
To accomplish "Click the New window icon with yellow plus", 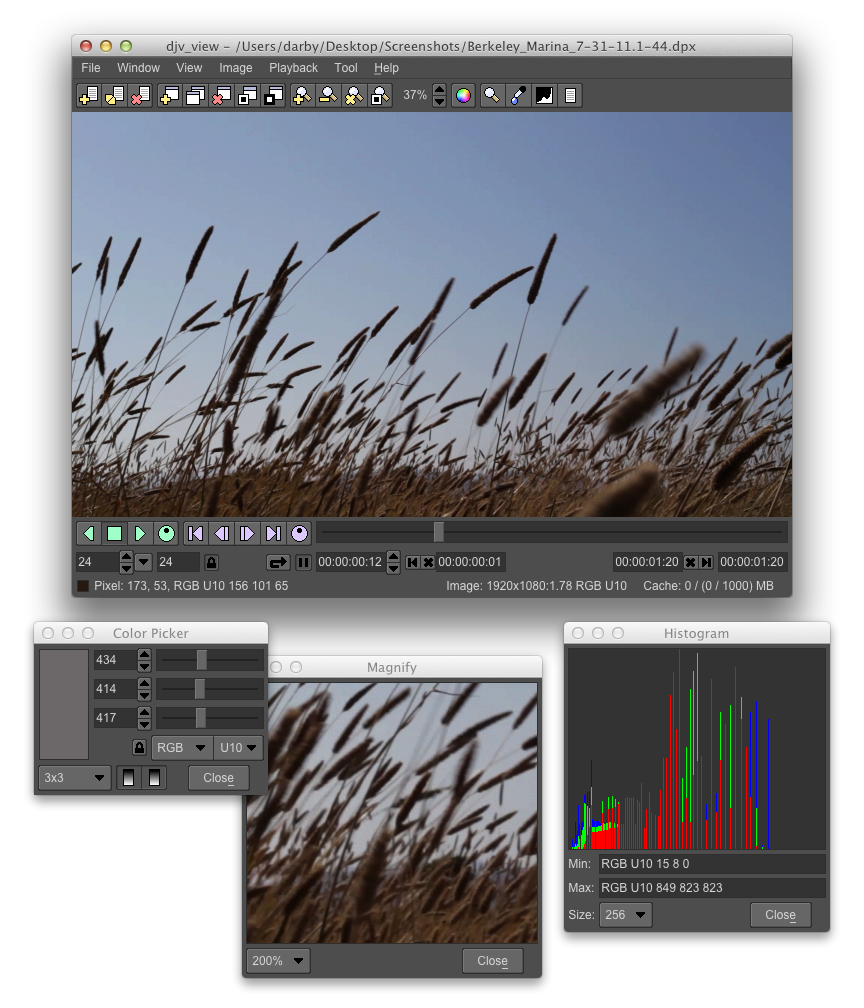I will click(170, 96).
